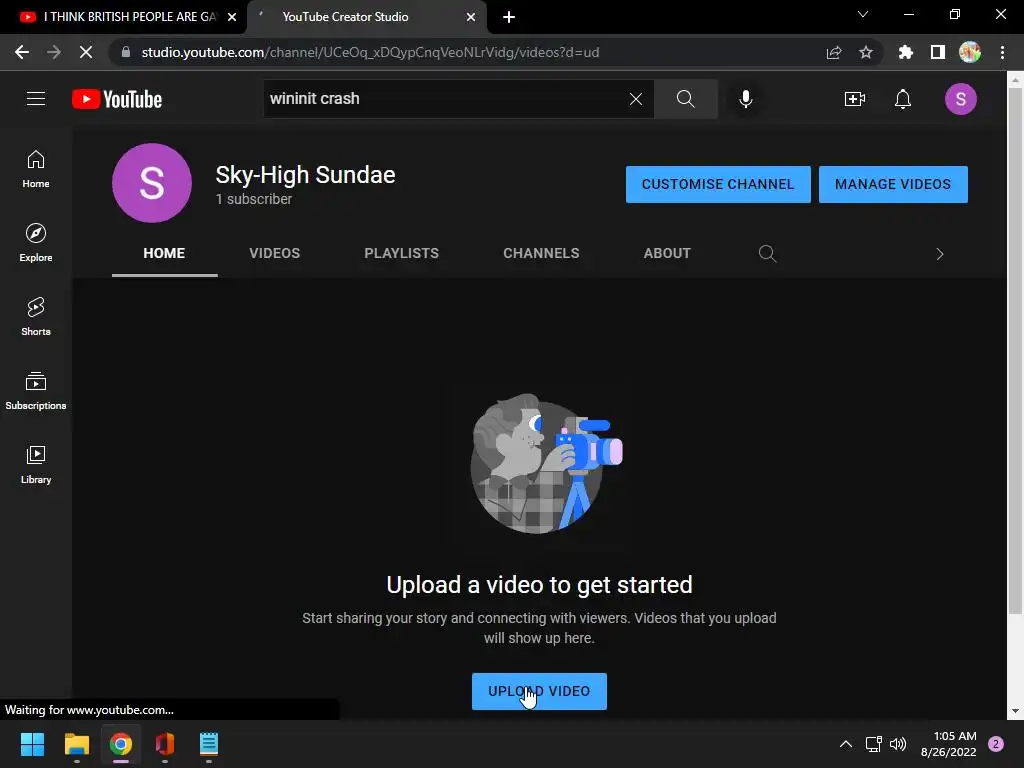
Task: Click the 1 subscriber text
Action: tap(253, 199)
